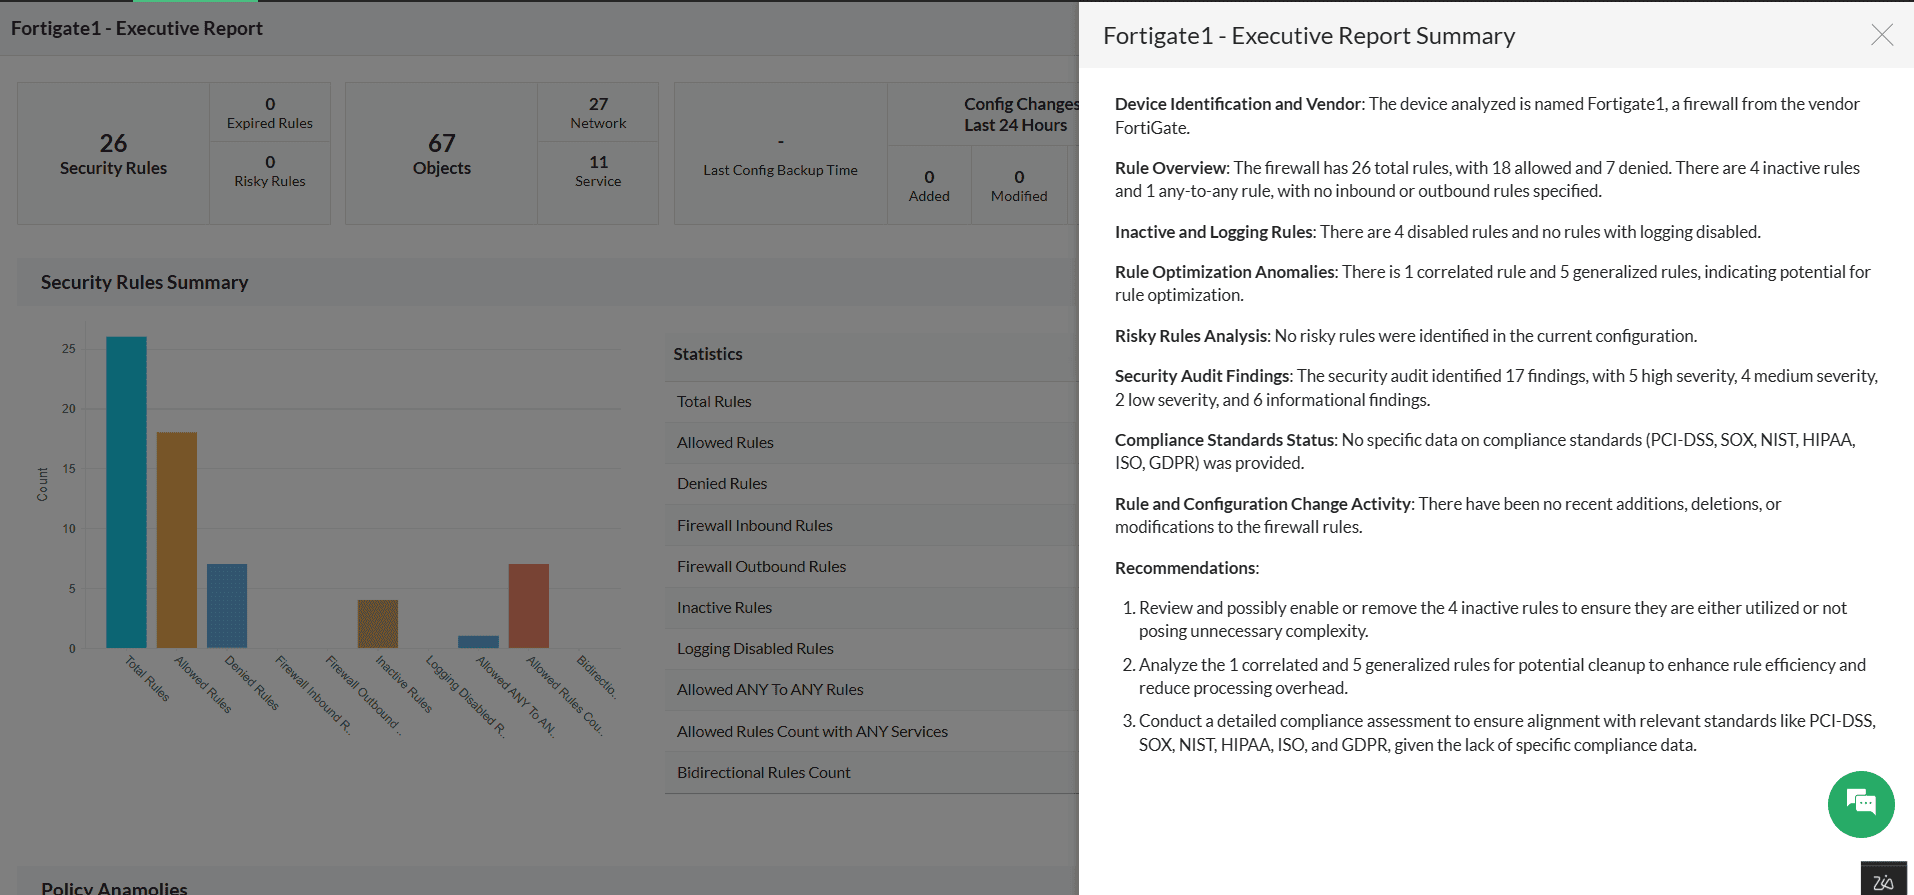The image size is (1914, 895).
Task: Open the green live chat bubble
Action: coord(1861,804)
